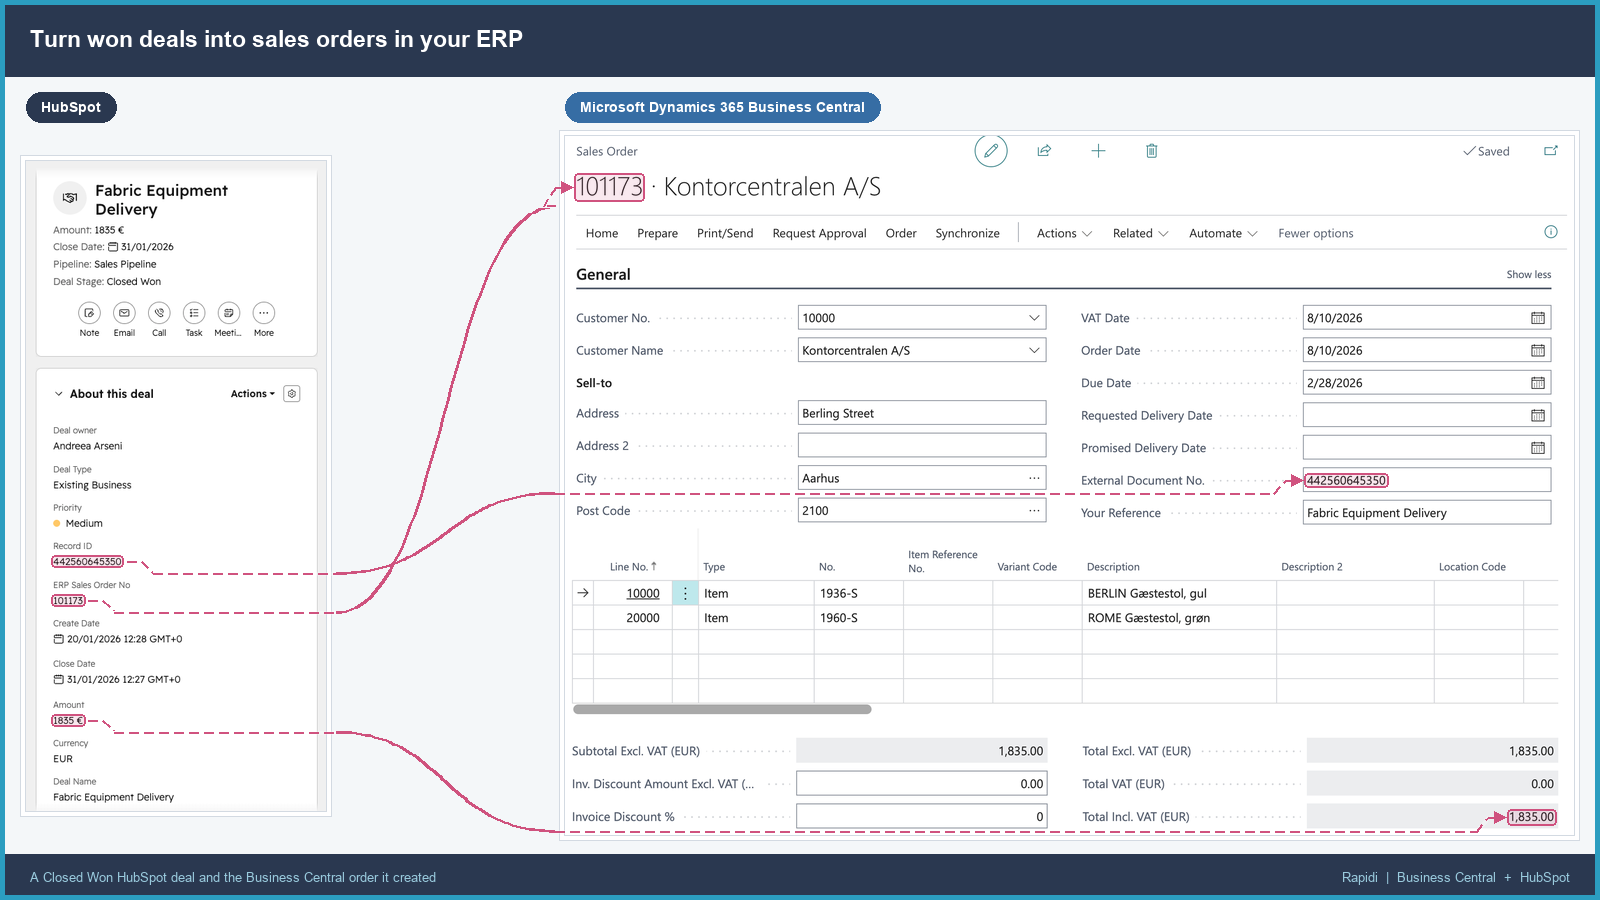Screen dimensions: 1600x900
Task: Click the plus icon to create new order
Action: point(1098,151)
